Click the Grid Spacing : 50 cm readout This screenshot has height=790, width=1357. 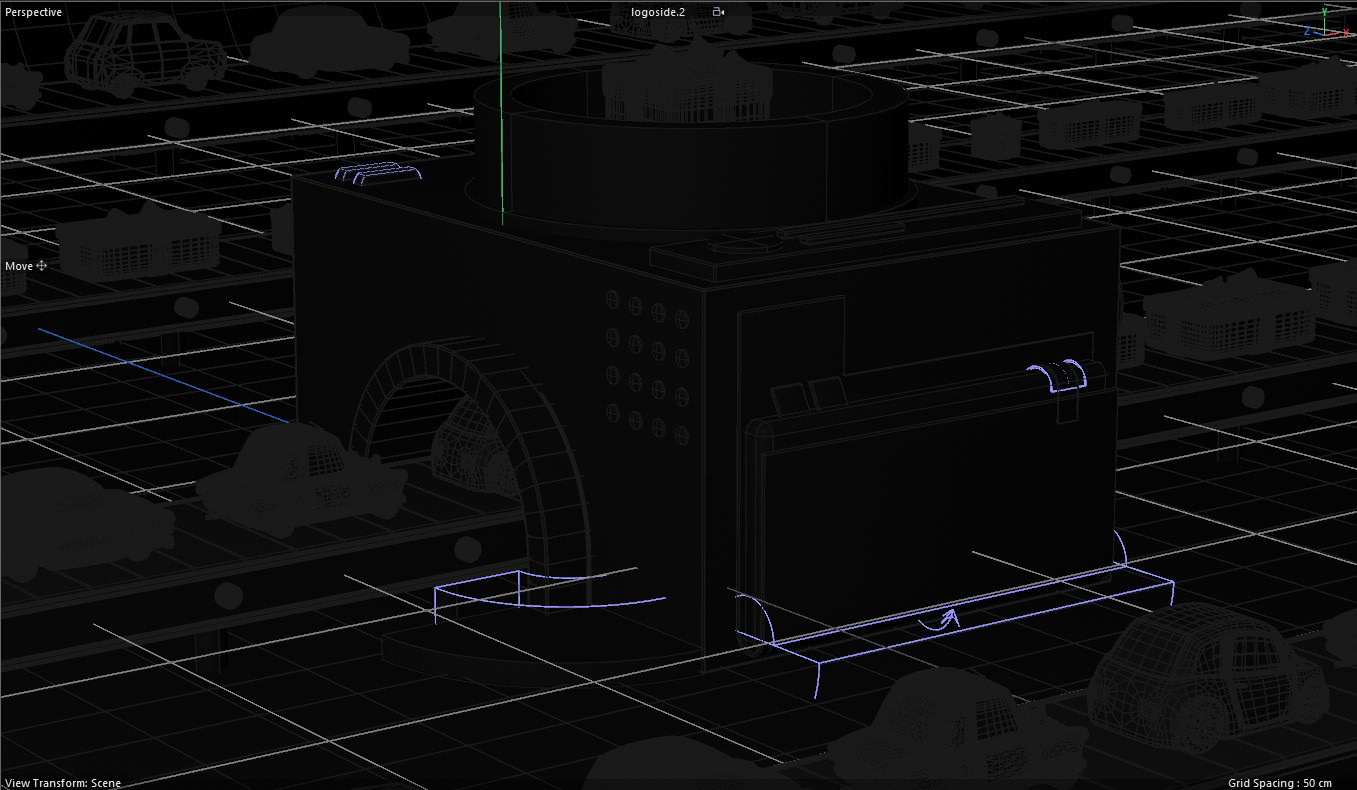pos(1280,782)
